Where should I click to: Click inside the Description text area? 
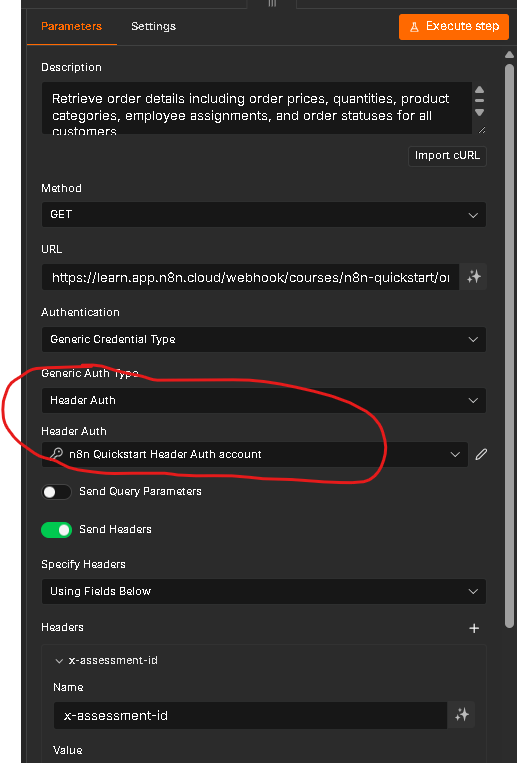coord(257,108)
